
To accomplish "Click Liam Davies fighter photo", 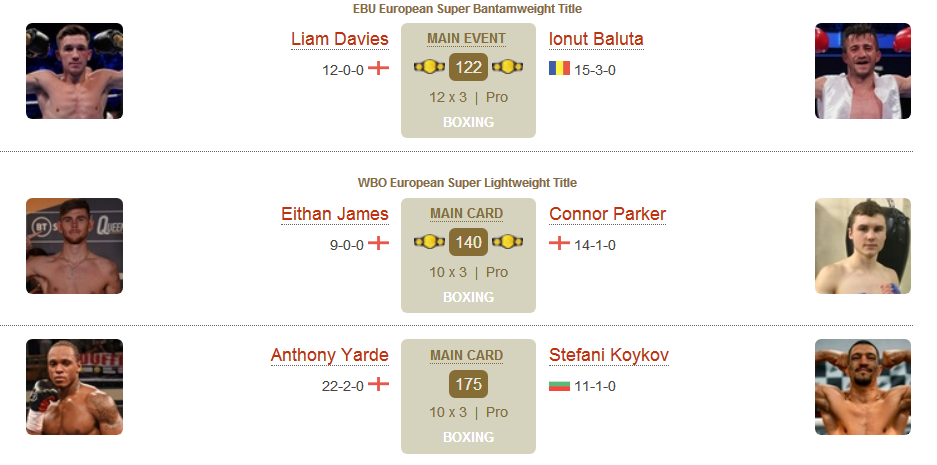I will tap(74, 71).
